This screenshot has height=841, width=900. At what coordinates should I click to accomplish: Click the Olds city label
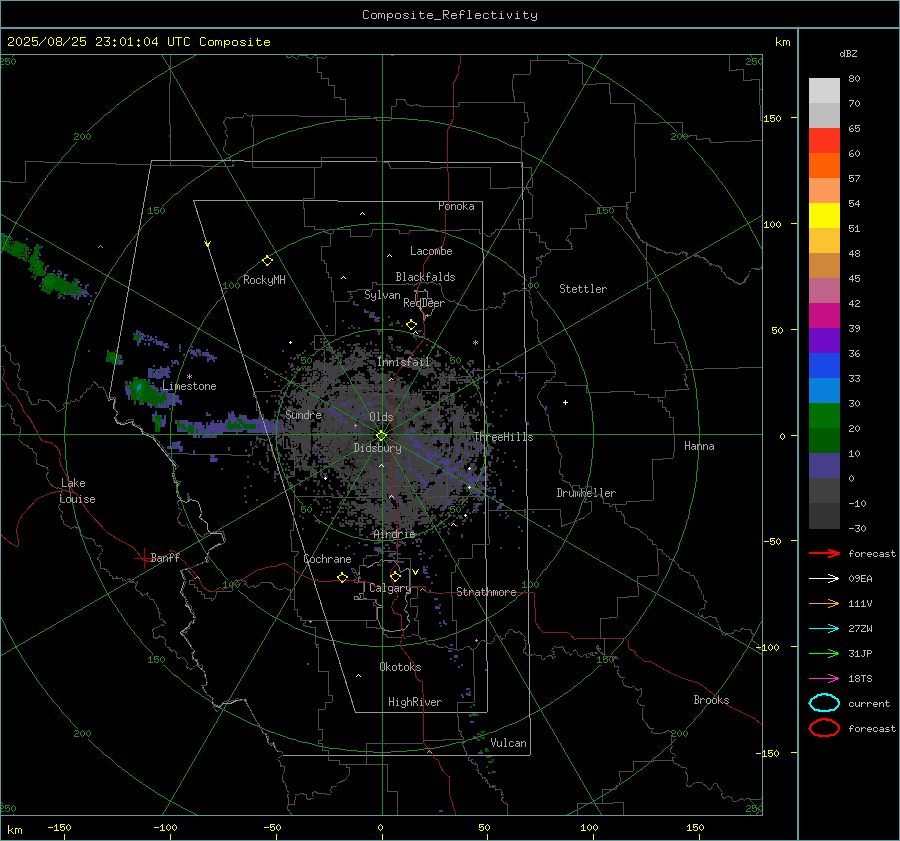(x=381, y=417)
